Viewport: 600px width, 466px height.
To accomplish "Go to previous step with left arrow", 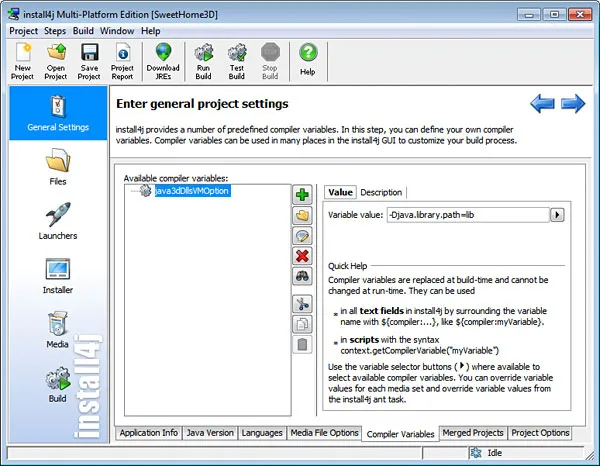I will coord(542,104).
